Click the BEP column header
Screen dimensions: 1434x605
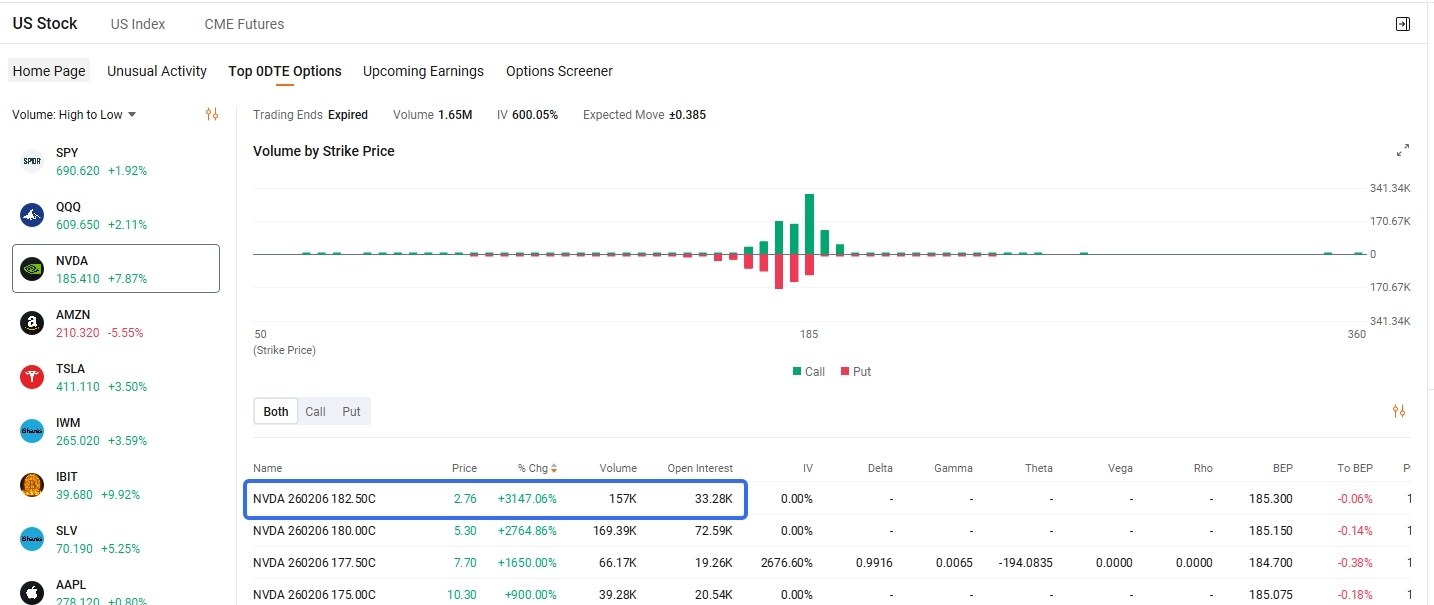pyautogui.click(x=1282, y=468)
